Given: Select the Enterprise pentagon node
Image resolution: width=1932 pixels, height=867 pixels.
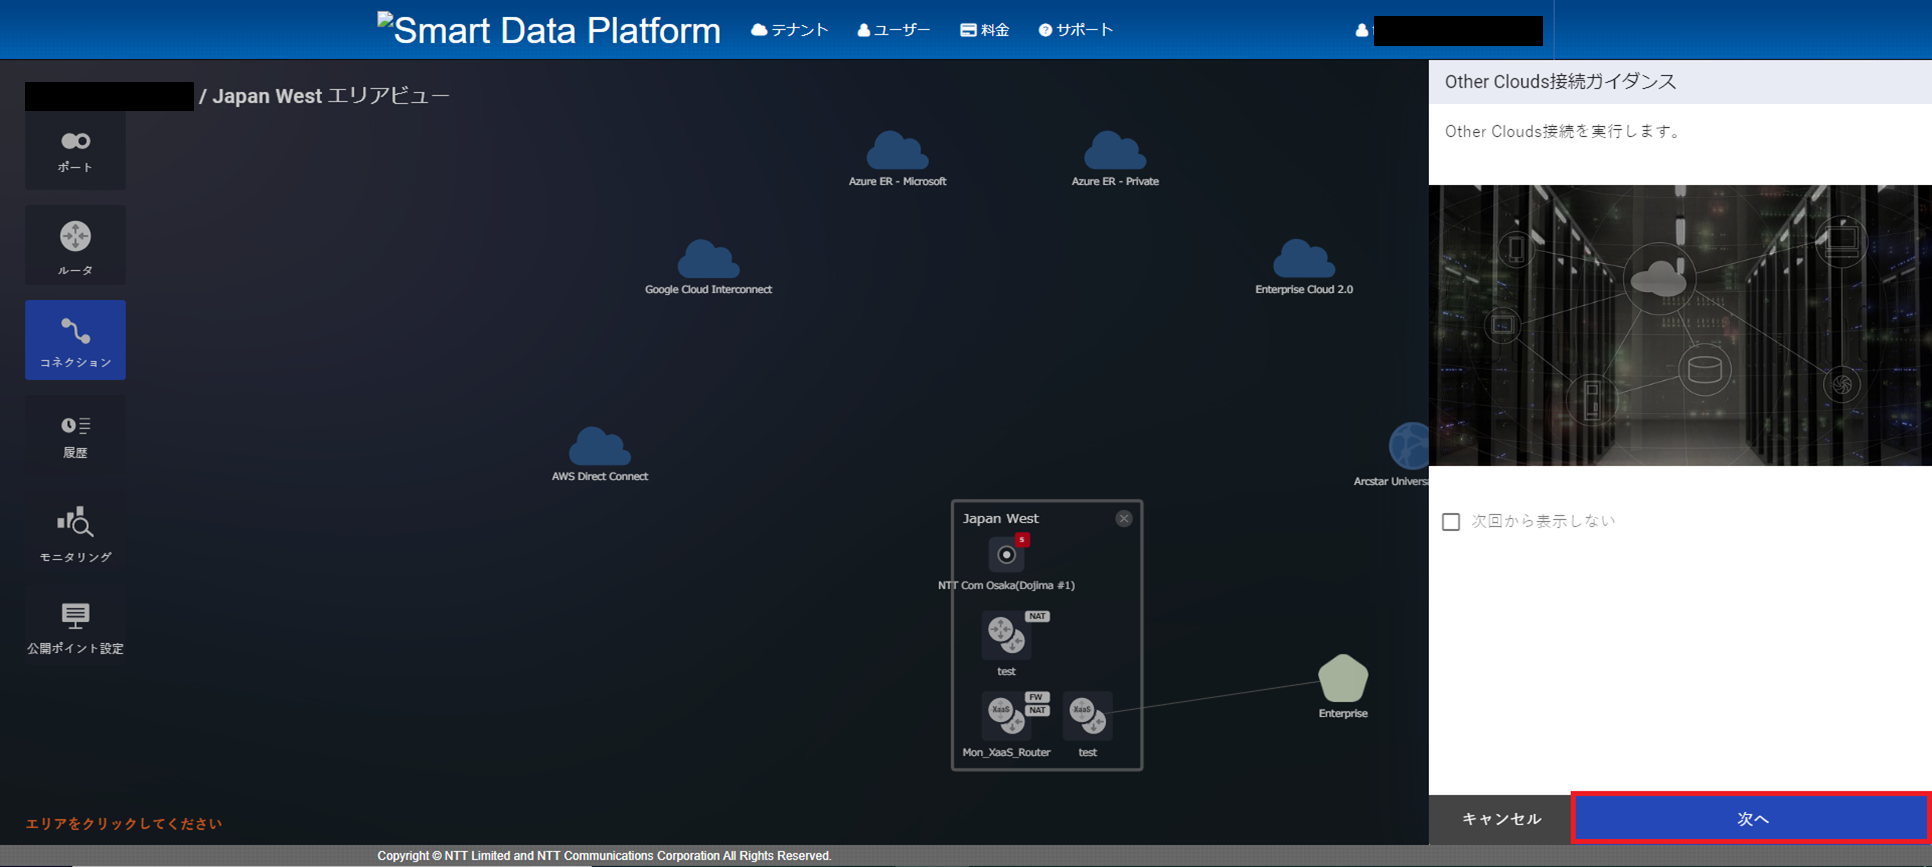Looking at the screenshot, I should 1342,680.
